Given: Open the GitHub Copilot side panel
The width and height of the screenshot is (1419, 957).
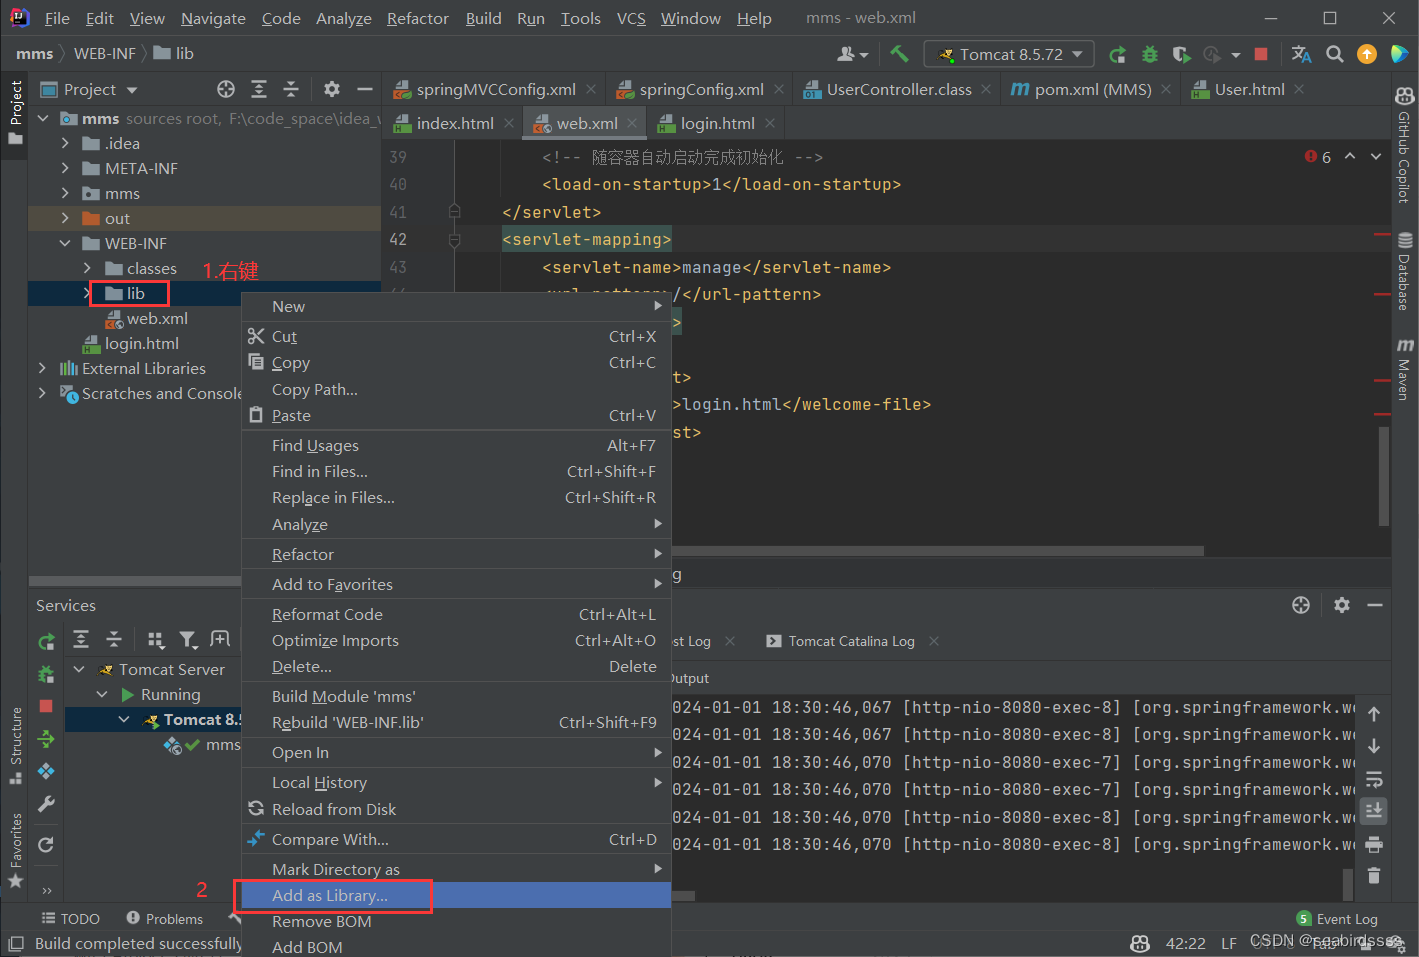Looking at the screenshot, I should (1405, 145).
